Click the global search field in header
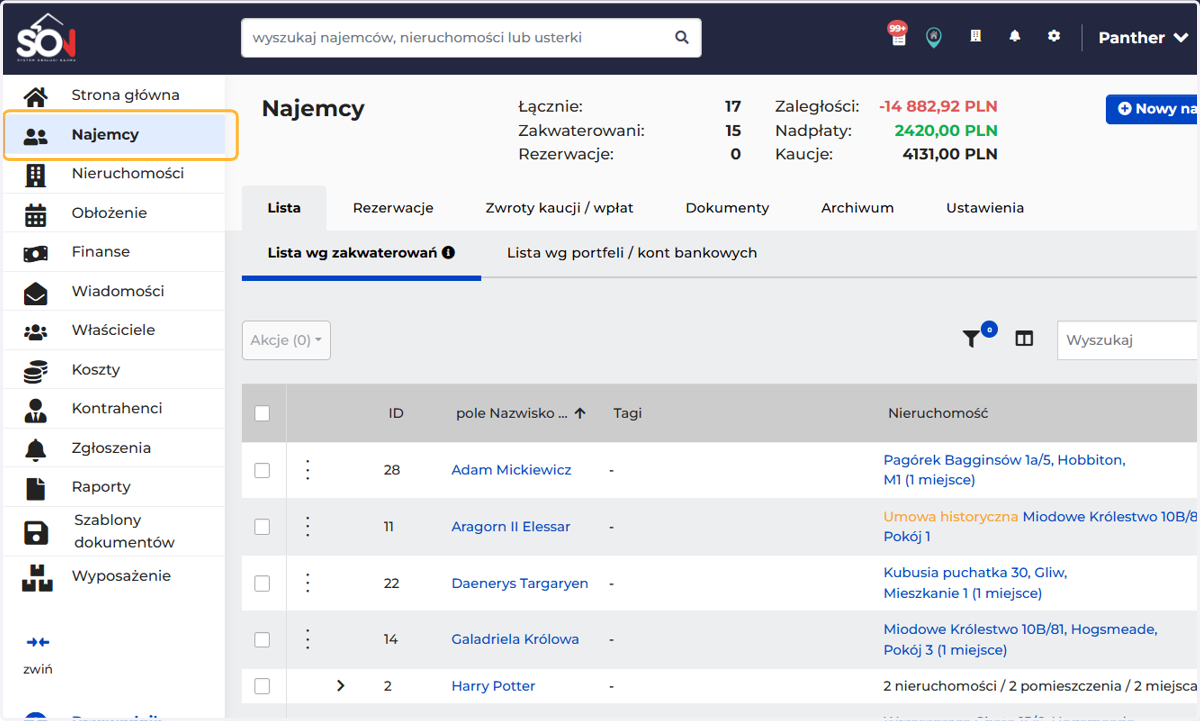This screenshot has width=1200, height=721. [471, 38]
